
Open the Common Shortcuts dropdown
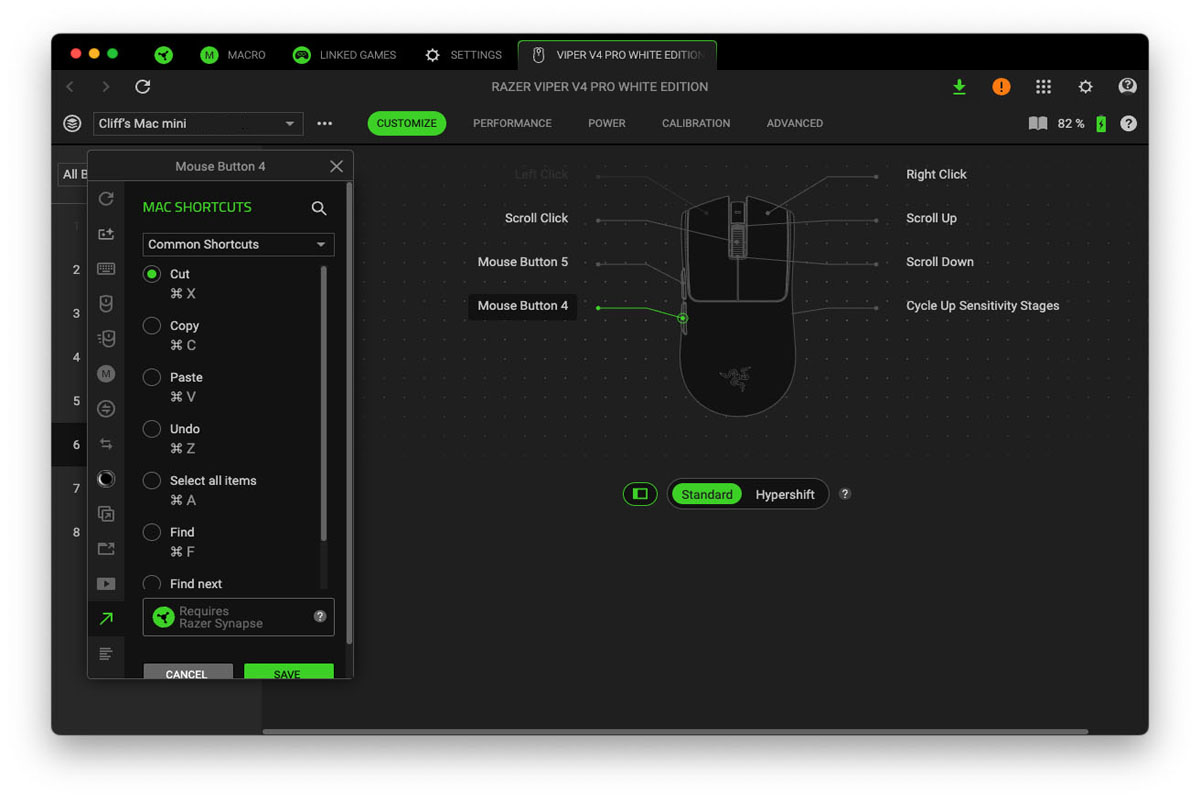click(238, 244)
